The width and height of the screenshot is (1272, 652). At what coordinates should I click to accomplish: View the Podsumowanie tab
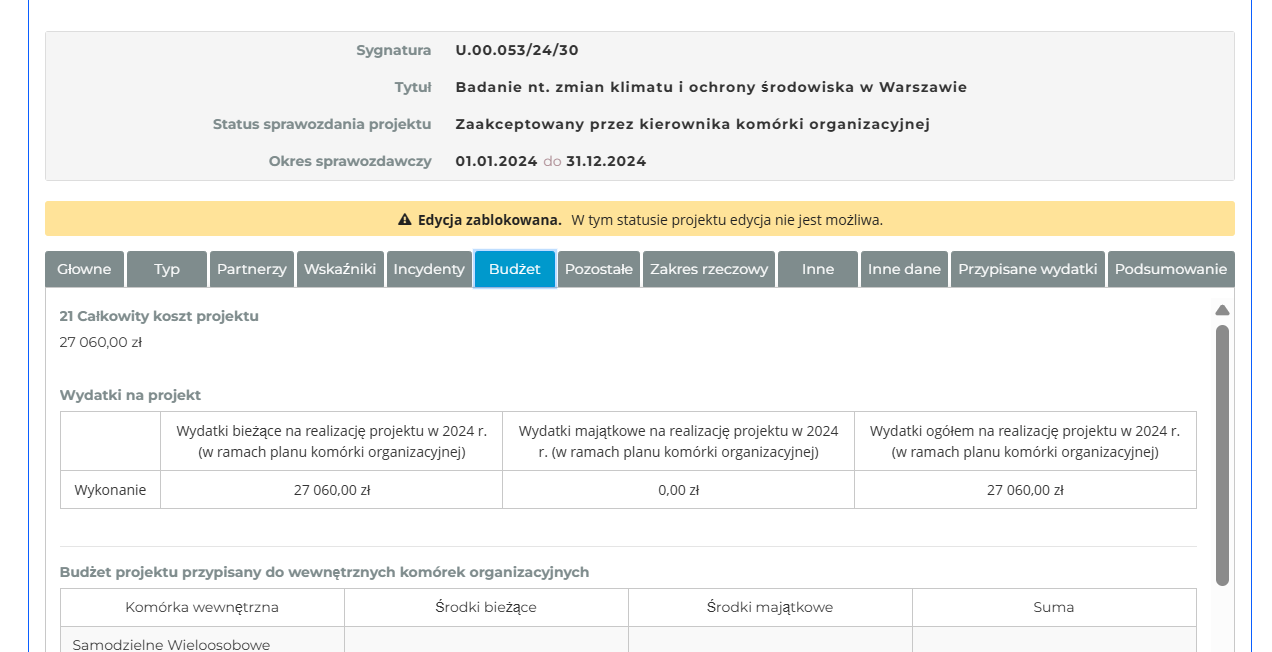pyautogui.click(x=1170, y=269)
